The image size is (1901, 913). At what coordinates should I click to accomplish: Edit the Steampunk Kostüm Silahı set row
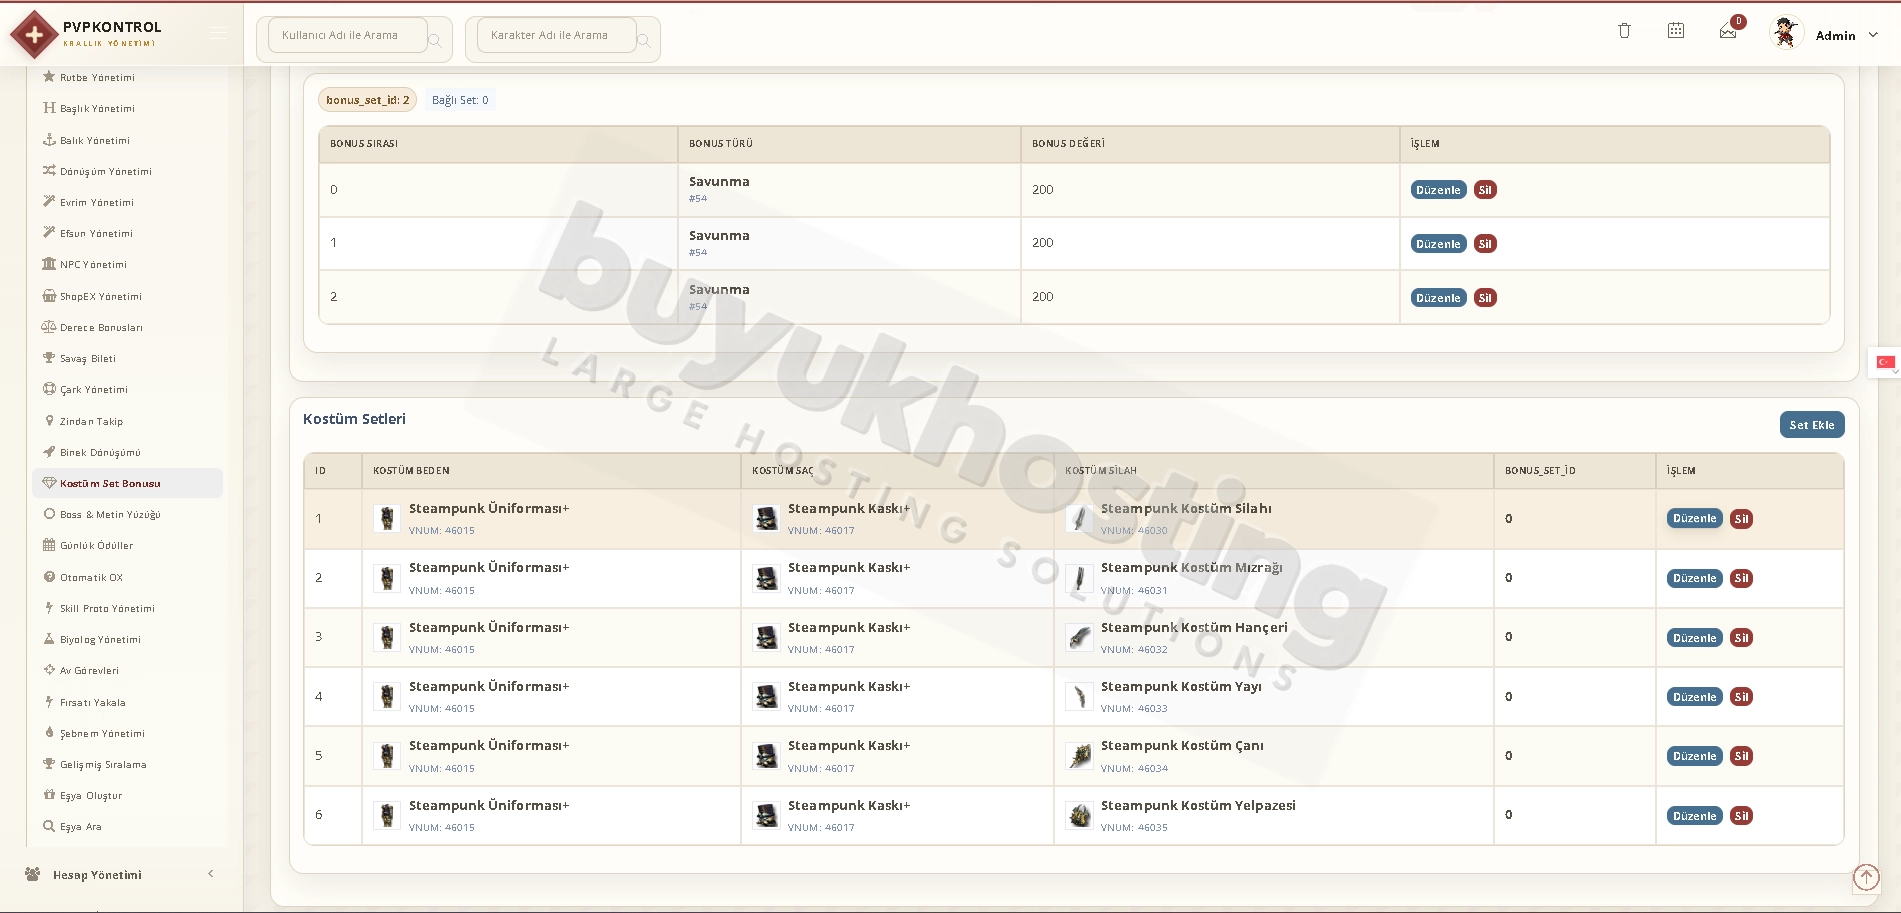[1694, 519]
